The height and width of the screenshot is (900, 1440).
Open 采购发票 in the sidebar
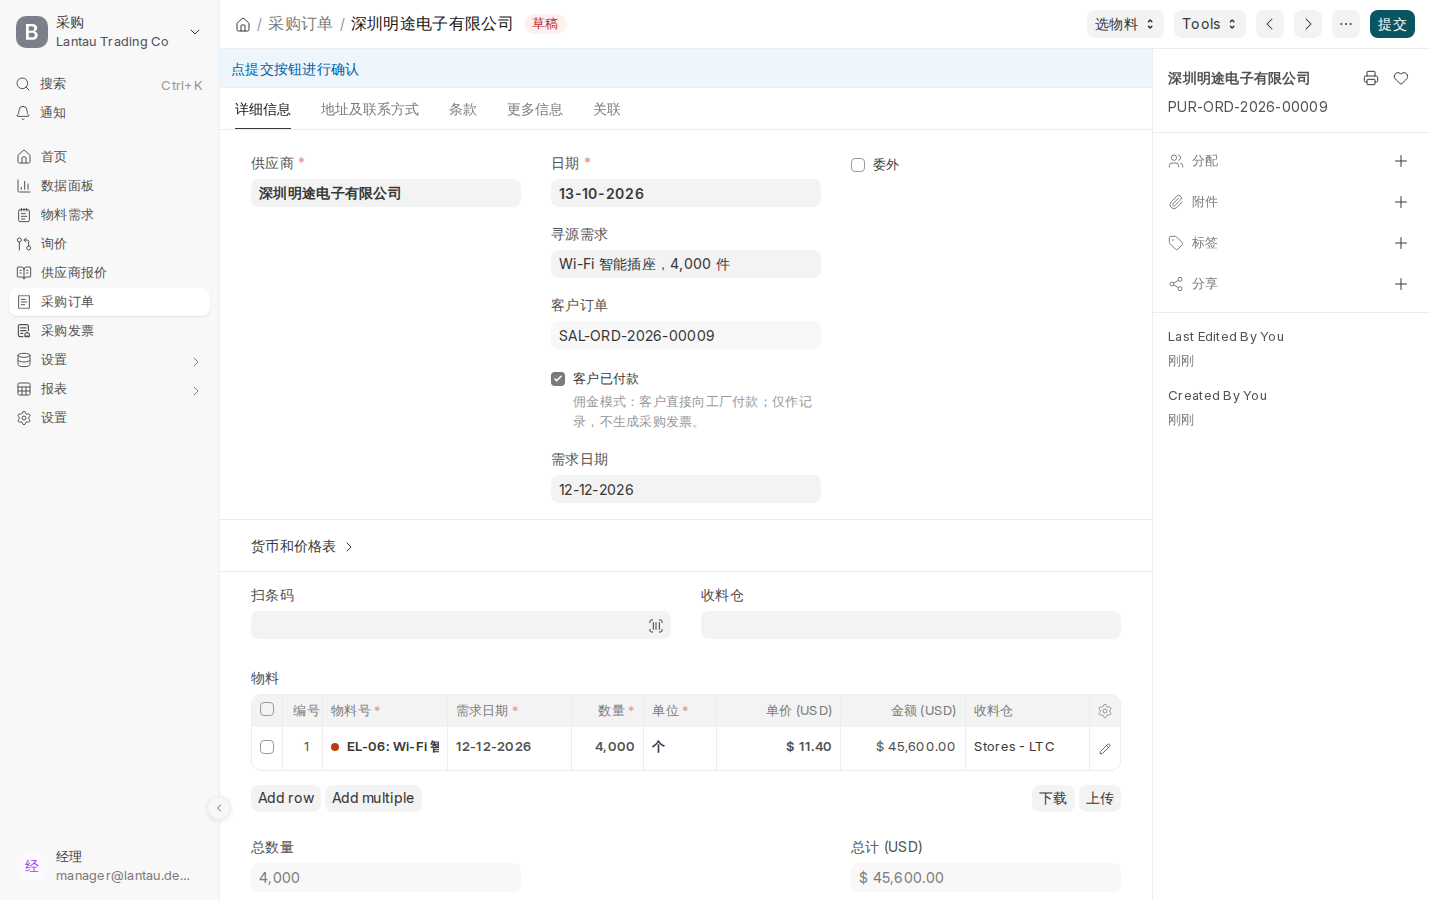[x=109, y=331]
